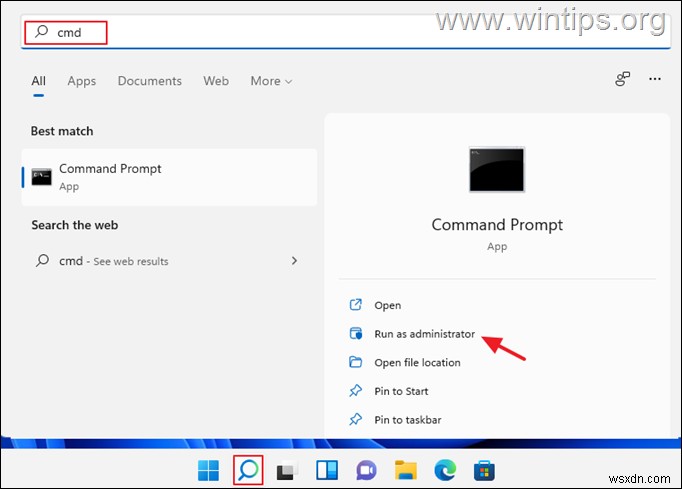Click the large Command Prompt preview thumbnail
Viewport: 682px width, 489px height.
[x=497, y=169]
